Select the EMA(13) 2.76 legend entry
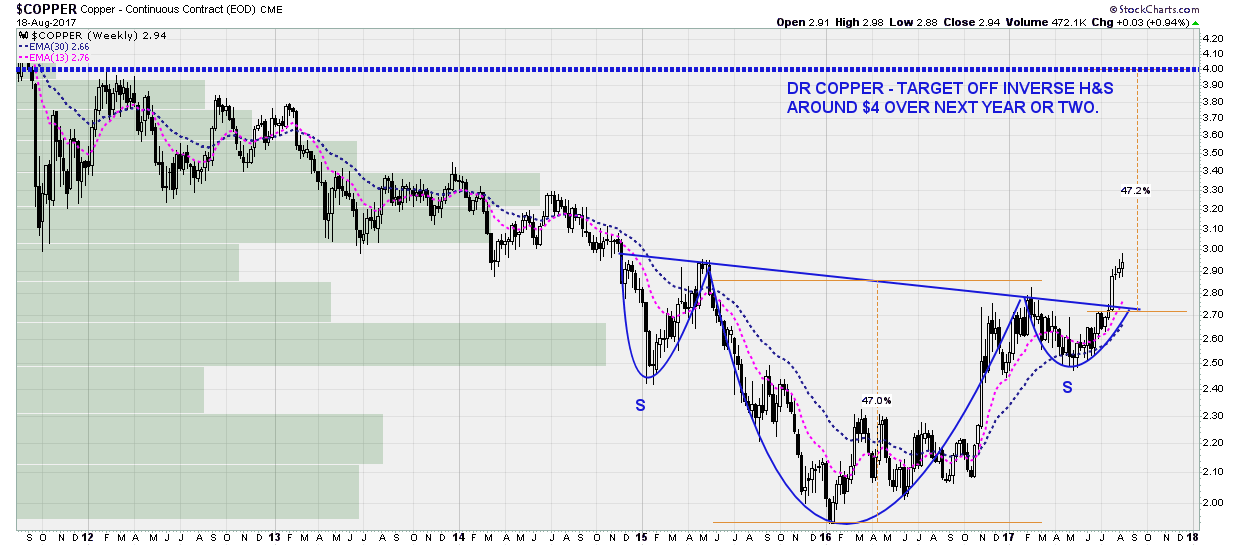1240x546 pixels. [54, 58]
